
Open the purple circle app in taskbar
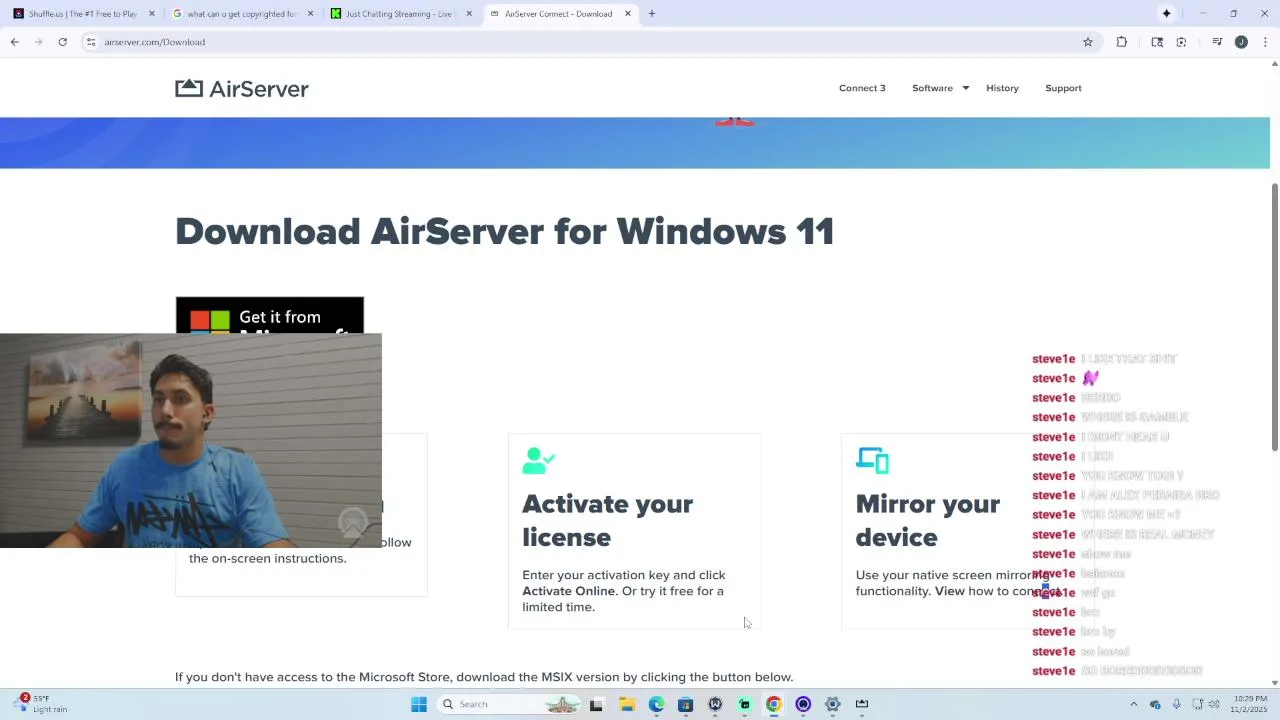[803, 704]
